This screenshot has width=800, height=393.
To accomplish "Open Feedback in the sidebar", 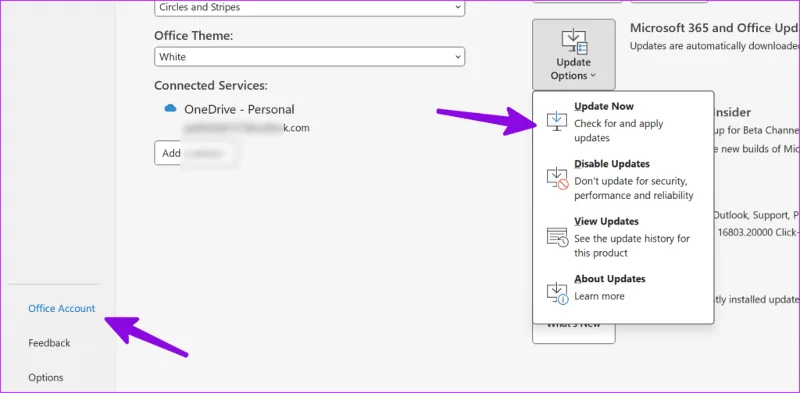I will [49, 343].
